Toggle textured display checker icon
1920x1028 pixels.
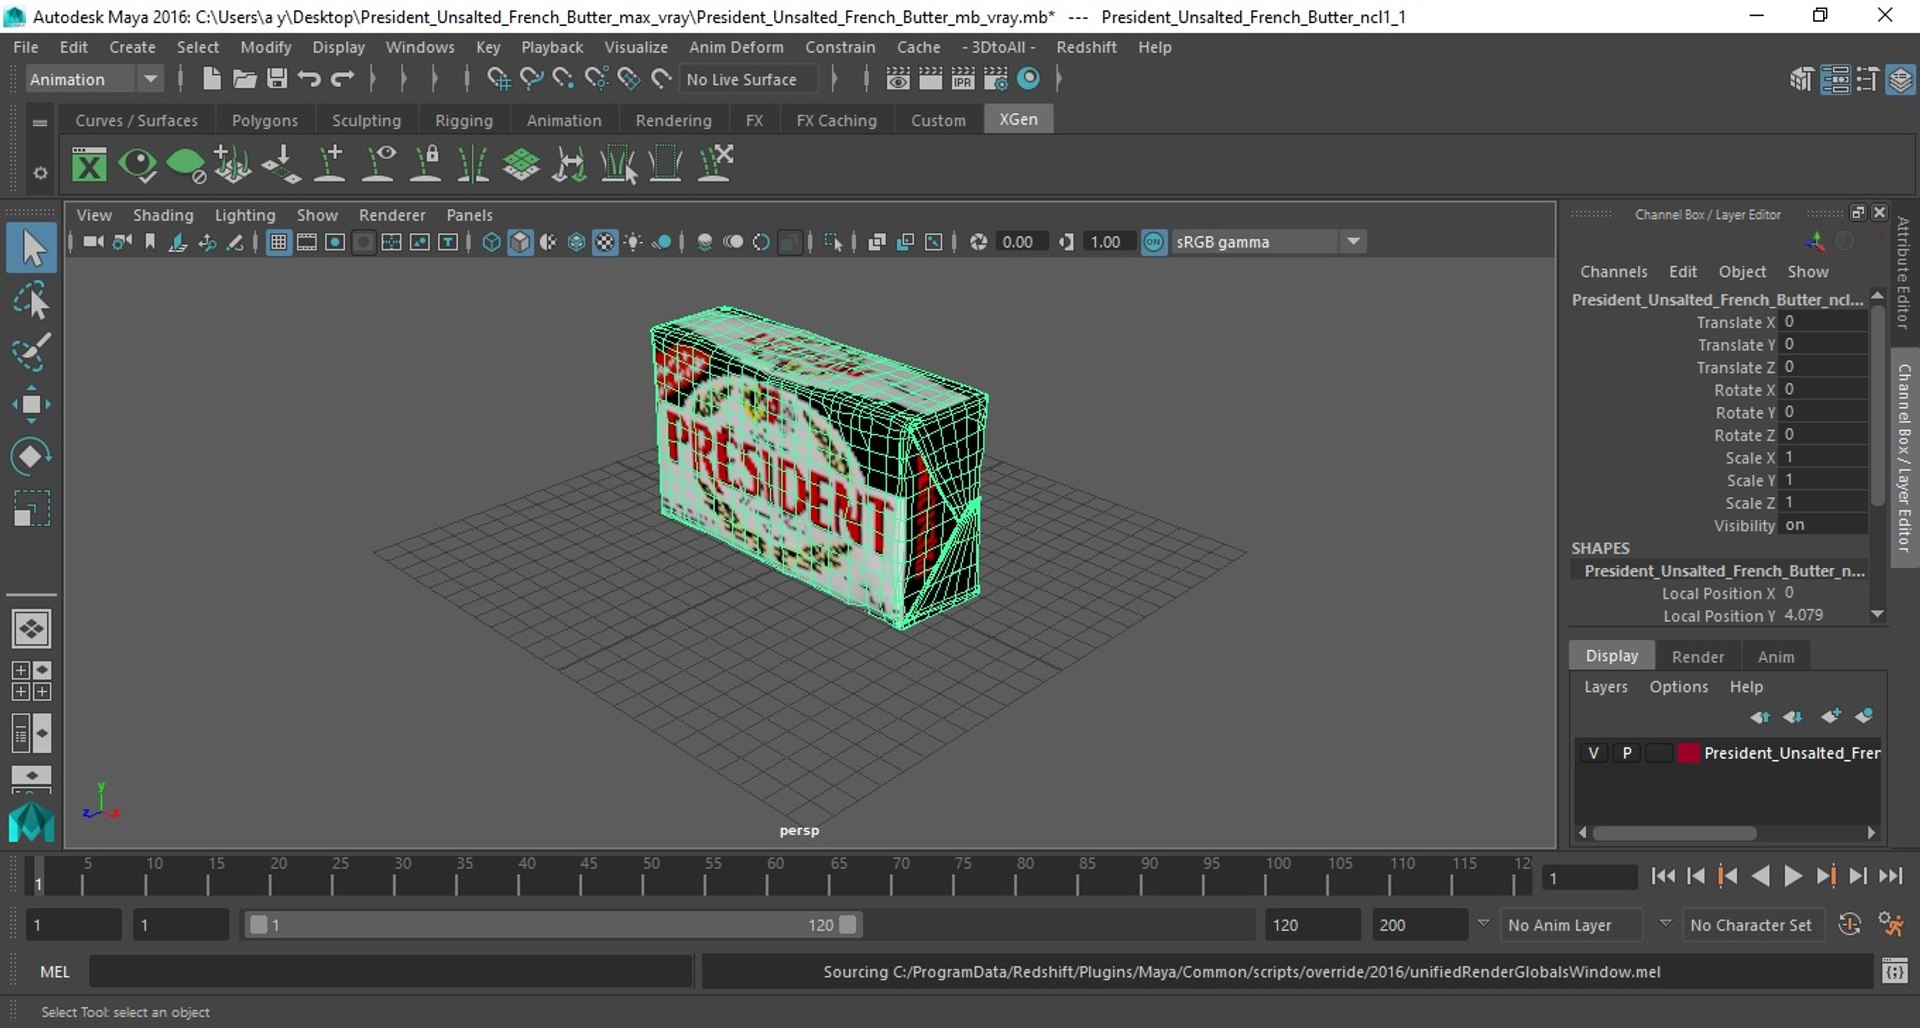605,242
